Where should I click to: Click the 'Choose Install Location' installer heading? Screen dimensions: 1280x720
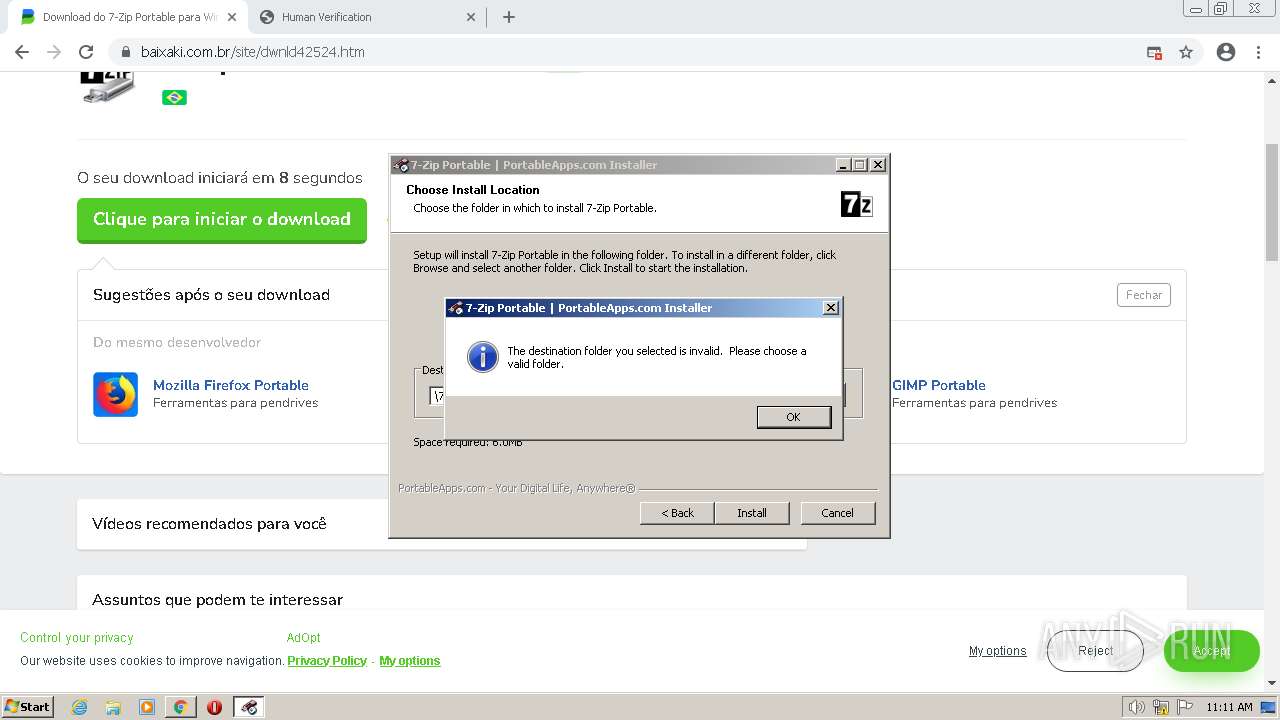tap(473, 190)
